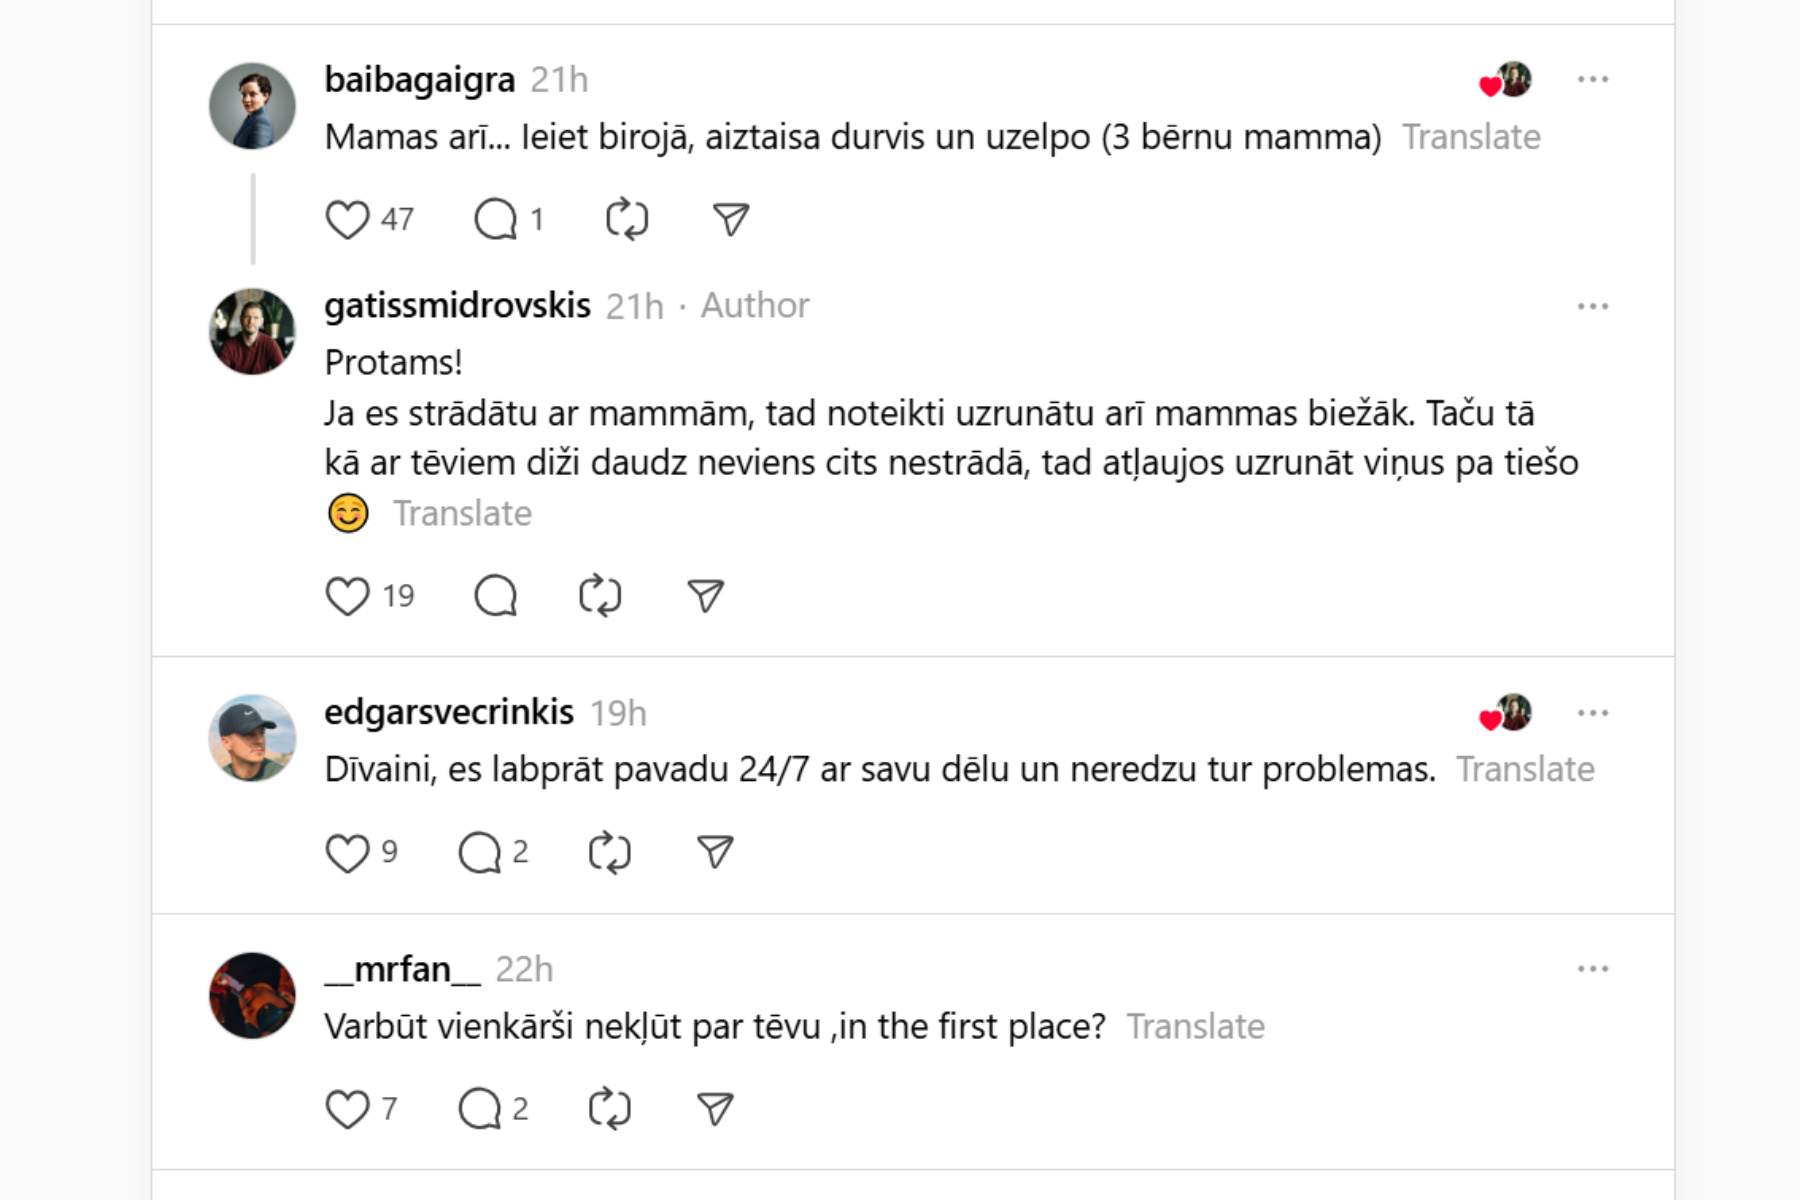Repost gatissmidrovskis's reply
Viewport: 1800px width, 1200px height.
(600, 596)
